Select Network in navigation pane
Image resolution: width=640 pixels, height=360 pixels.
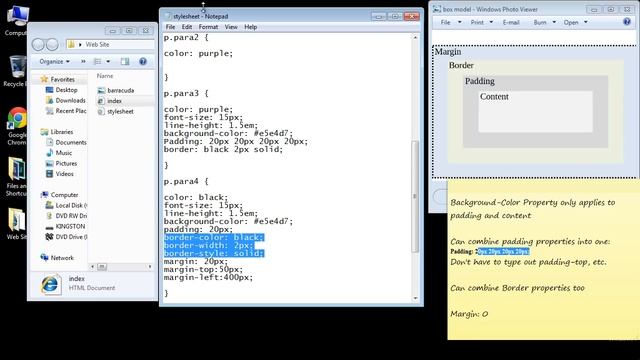pyautogui.click(x=62, y=258)
